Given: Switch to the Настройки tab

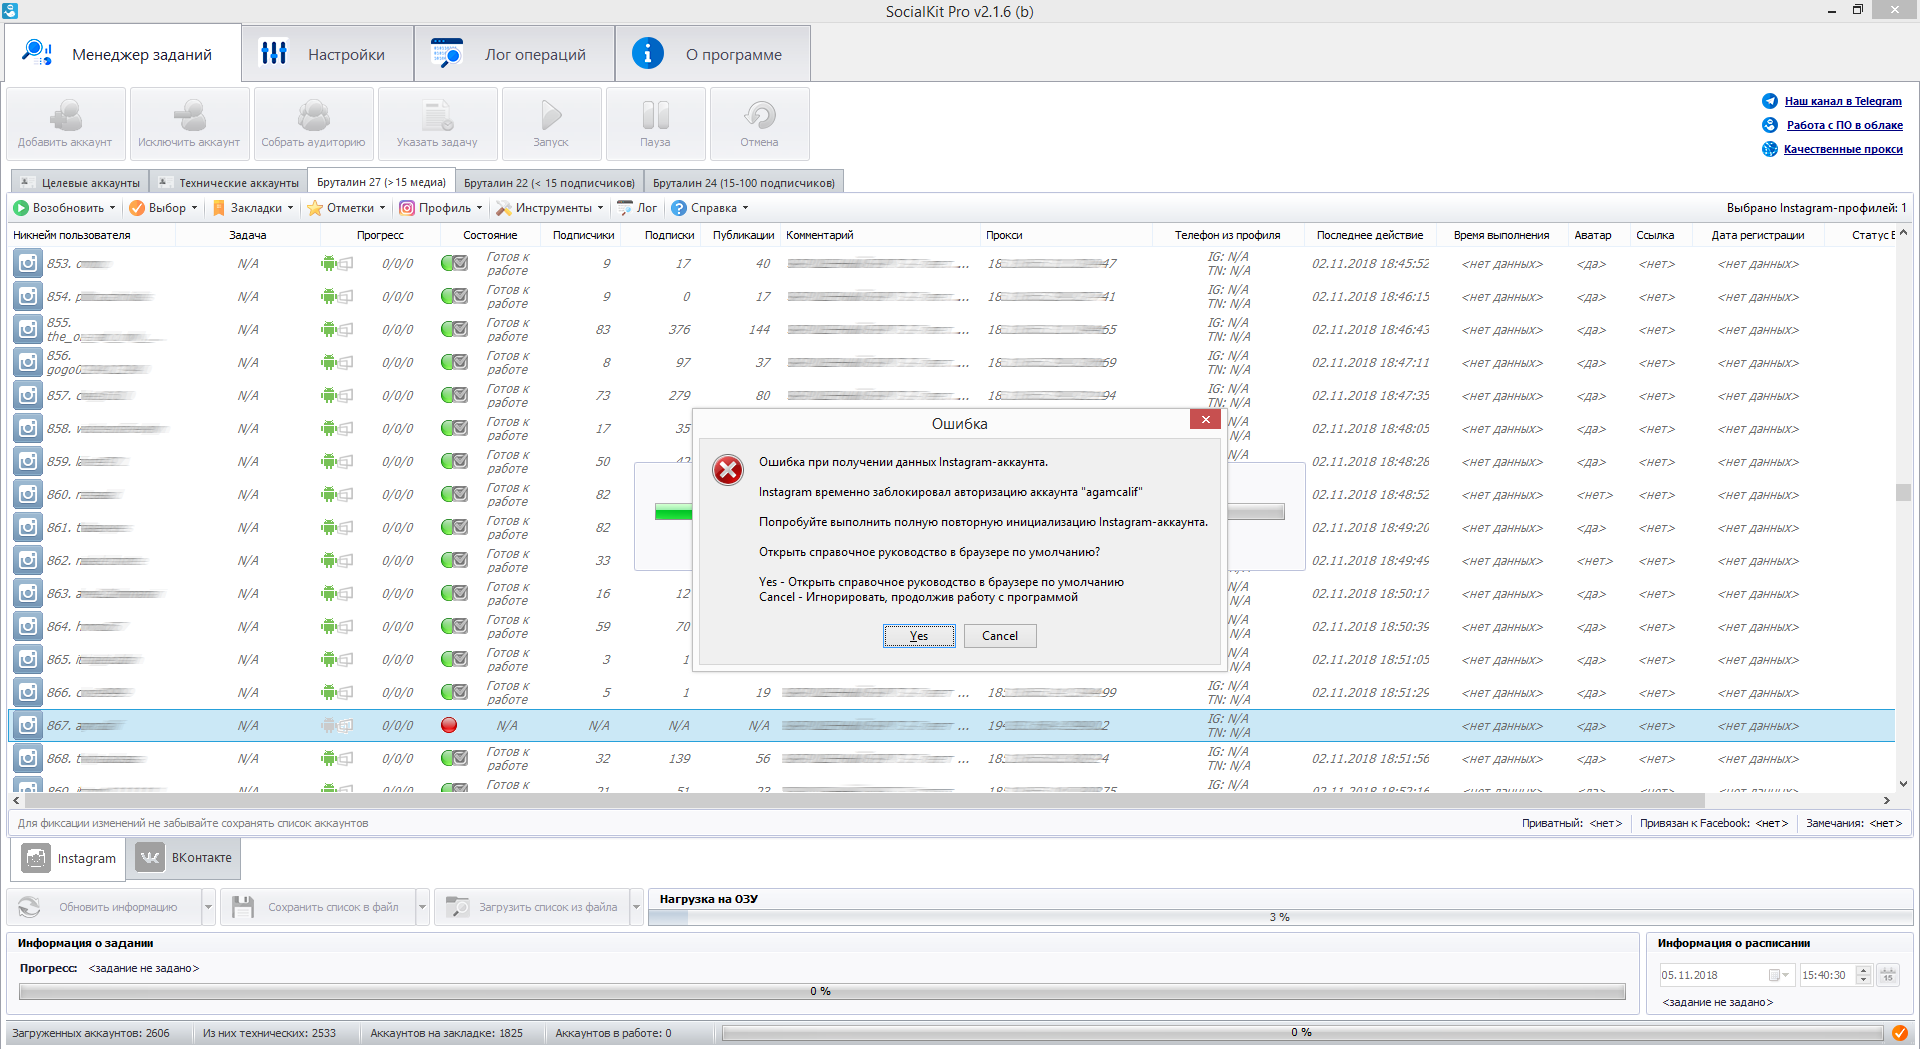Looking at the screenshot, I should [327, 54].
